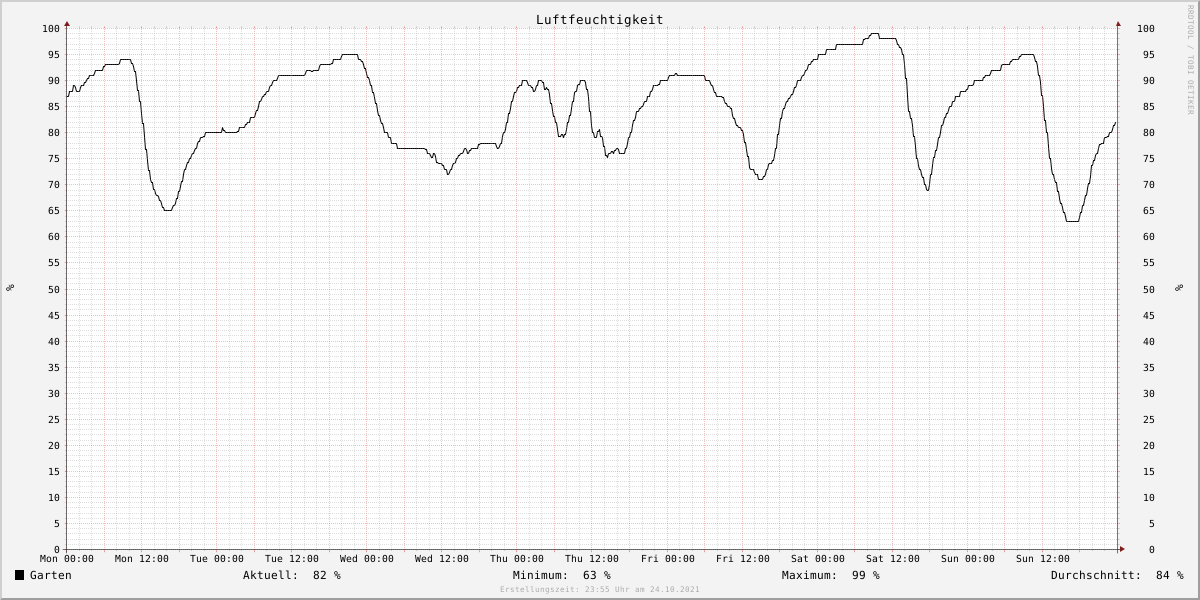Click the 50 label on left axis
Image resolution: width=1200 pixels, height=600 pixels.
tap(54, 289)
